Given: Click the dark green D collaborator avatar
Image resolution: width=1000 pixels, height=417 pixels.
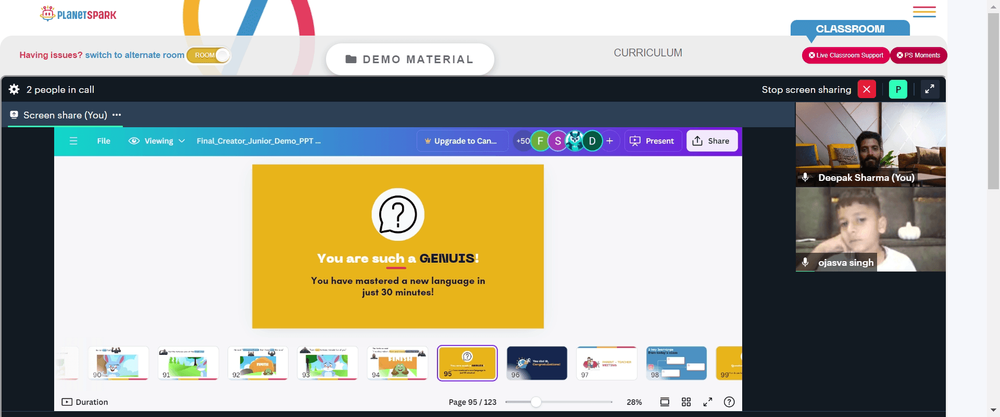Looking at the screenshot, I should tap(592, 141).
